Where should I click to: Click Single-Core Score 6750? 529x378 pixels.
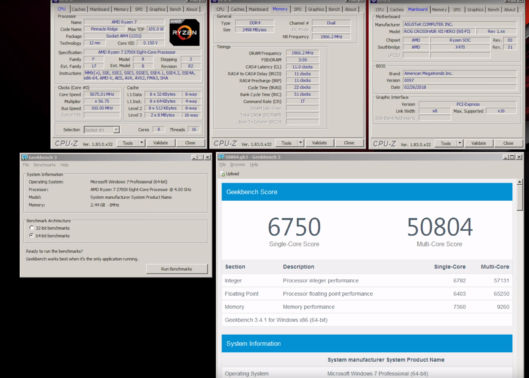point(294,227)
